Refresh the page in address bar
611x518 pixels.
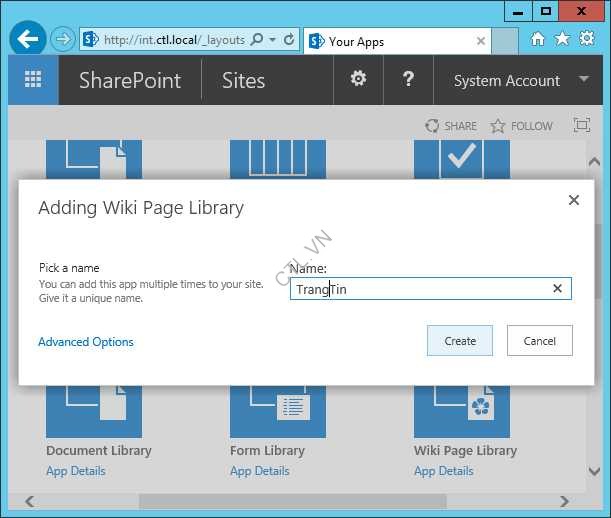(x=289, y=40)
